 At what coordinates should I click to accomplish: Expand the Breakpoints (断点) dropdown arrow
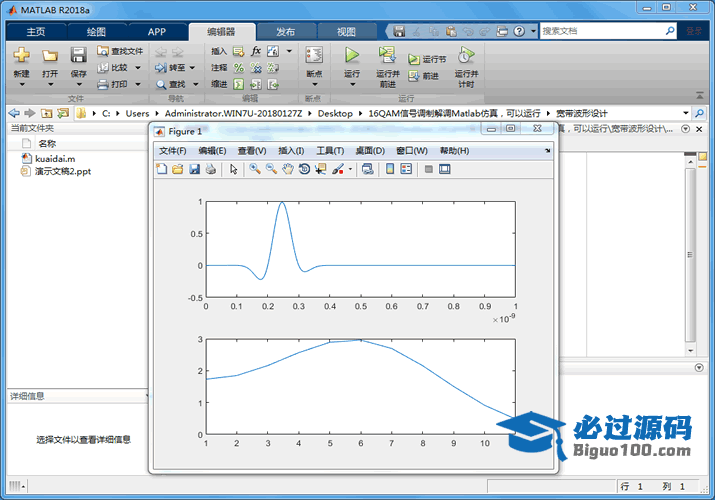314,84
